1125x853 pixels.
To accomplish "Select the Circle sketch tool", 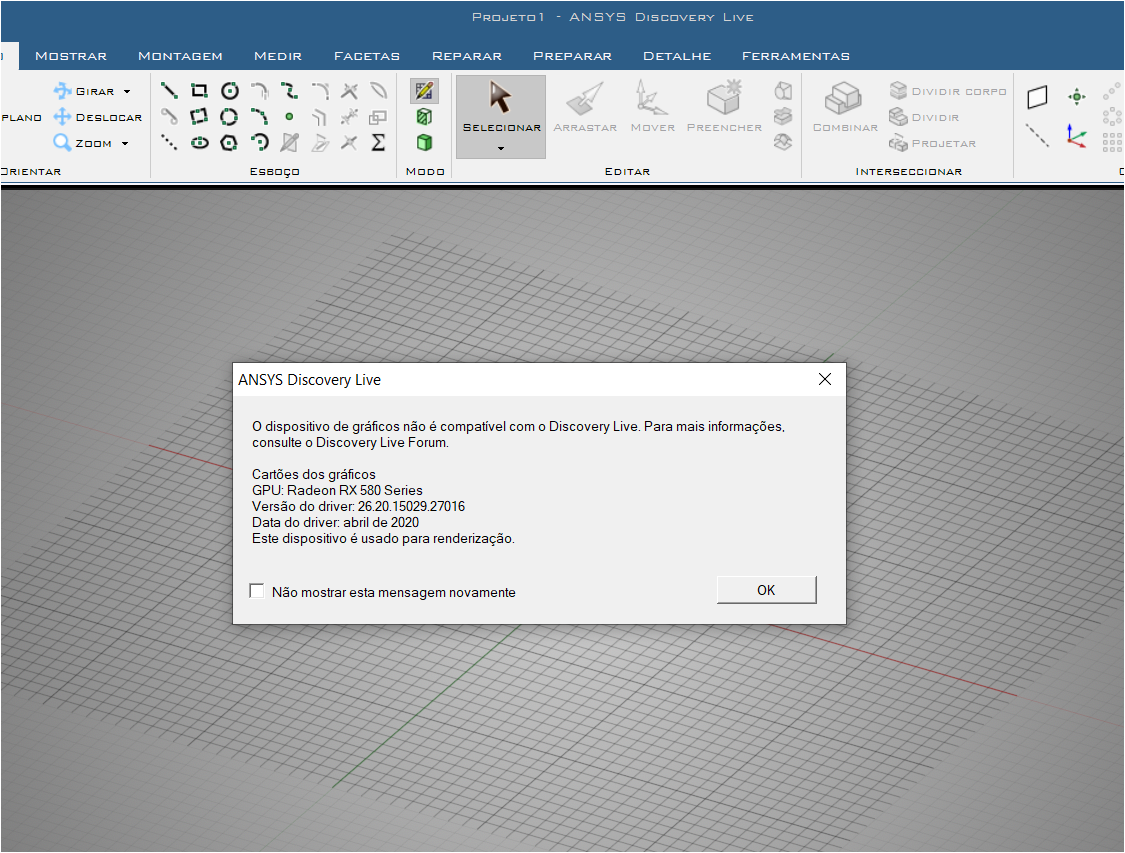I will (x=230, y=90).
